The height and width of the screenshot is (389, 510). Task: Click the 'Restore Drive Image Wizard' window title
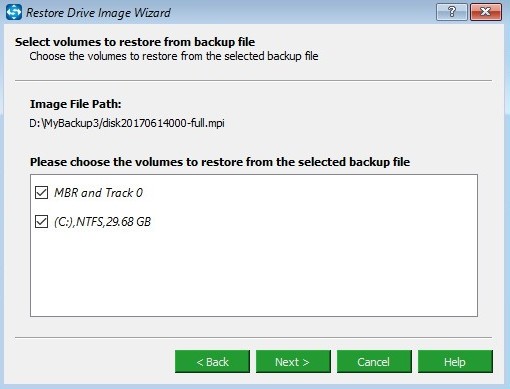(x=98, y=13)
